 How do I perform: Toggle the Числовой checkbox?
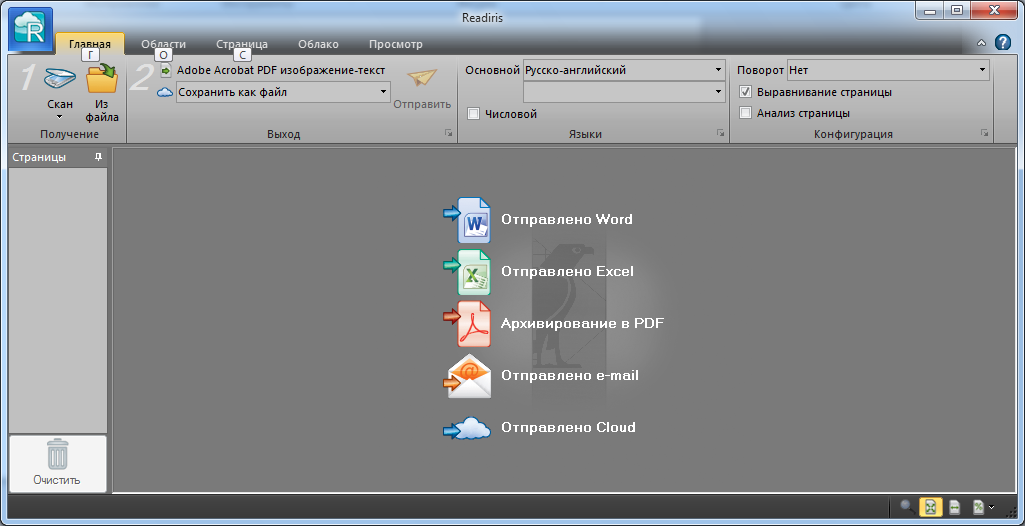tap(474, 114)
